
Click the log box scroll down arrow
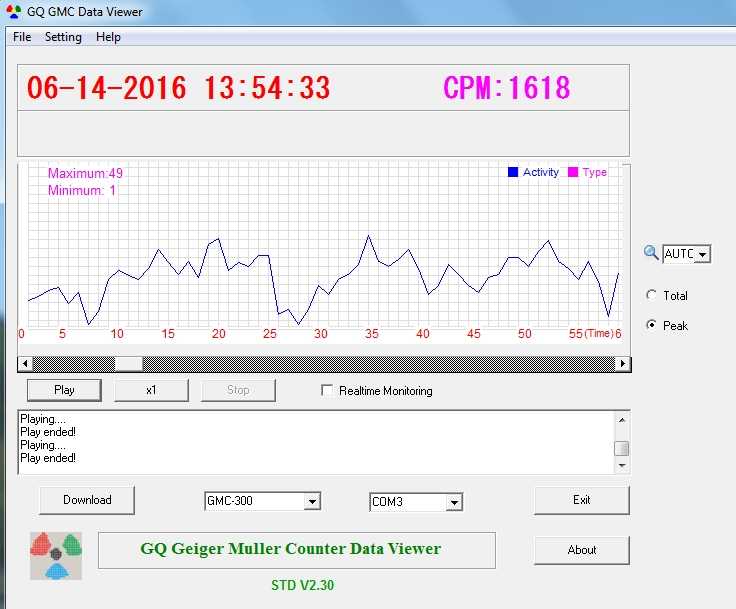[x=622, y=465]
